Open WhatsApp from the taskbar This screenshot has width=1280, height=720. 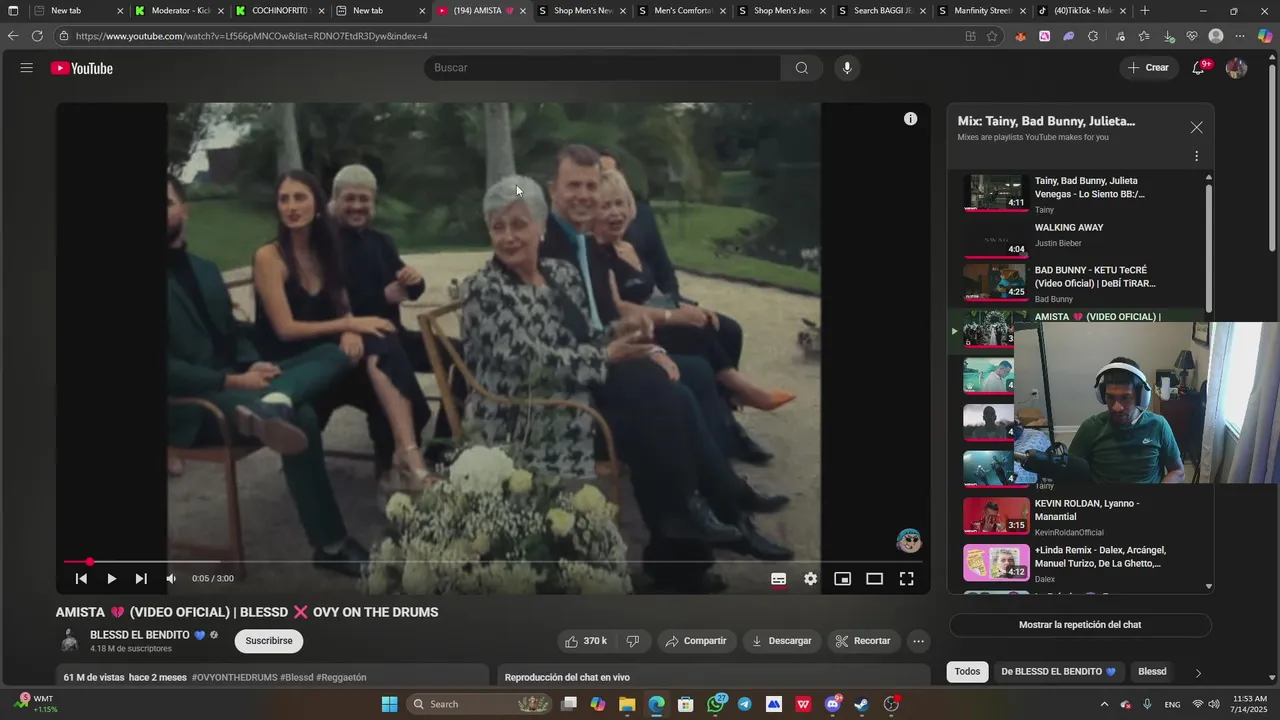pyautogui.click(x=715, y=704)
